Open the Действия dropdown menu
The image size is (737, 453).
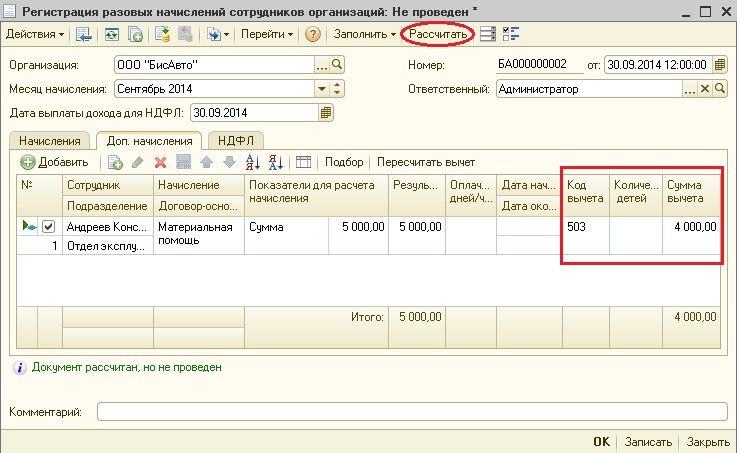pos(35,34)
